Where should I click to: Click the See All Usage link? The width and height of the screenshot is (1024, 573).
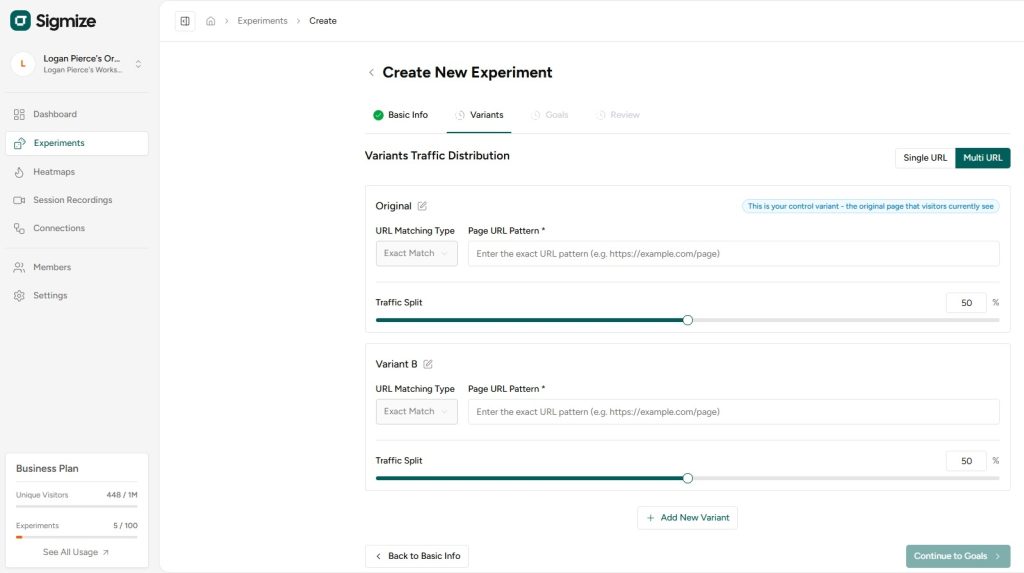click(76, 552)
